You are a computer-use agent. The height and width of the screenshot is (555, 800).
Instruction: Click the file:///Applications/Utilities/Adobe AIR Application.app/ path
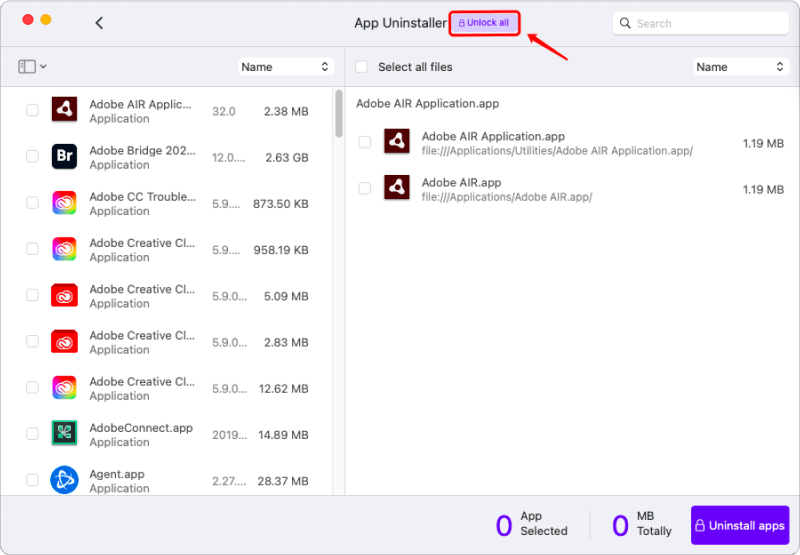click(x=557, y=151)
